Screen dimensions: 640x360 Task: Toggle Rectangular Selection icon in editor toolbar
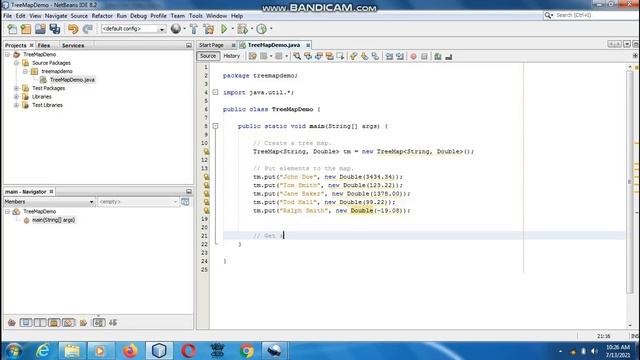(x=340, y=56)
